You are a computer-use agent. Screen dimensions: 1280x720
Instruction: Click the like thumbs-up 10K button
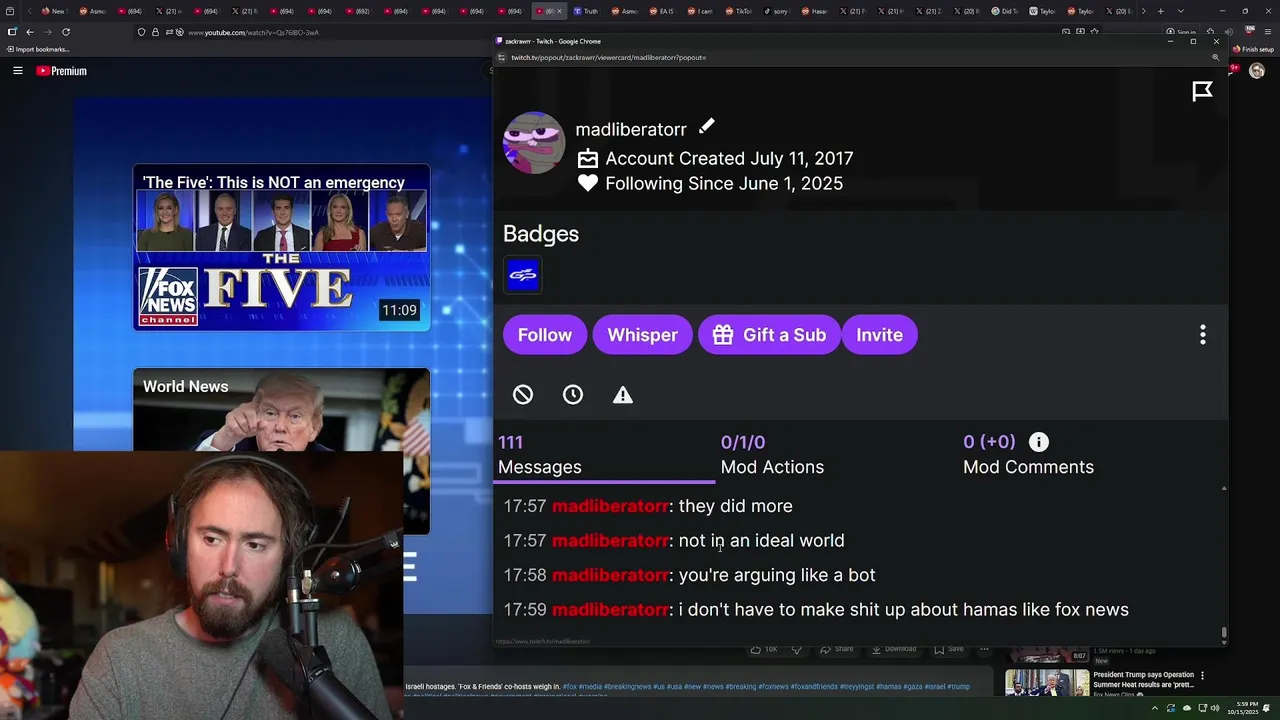(x=764, y=649)
